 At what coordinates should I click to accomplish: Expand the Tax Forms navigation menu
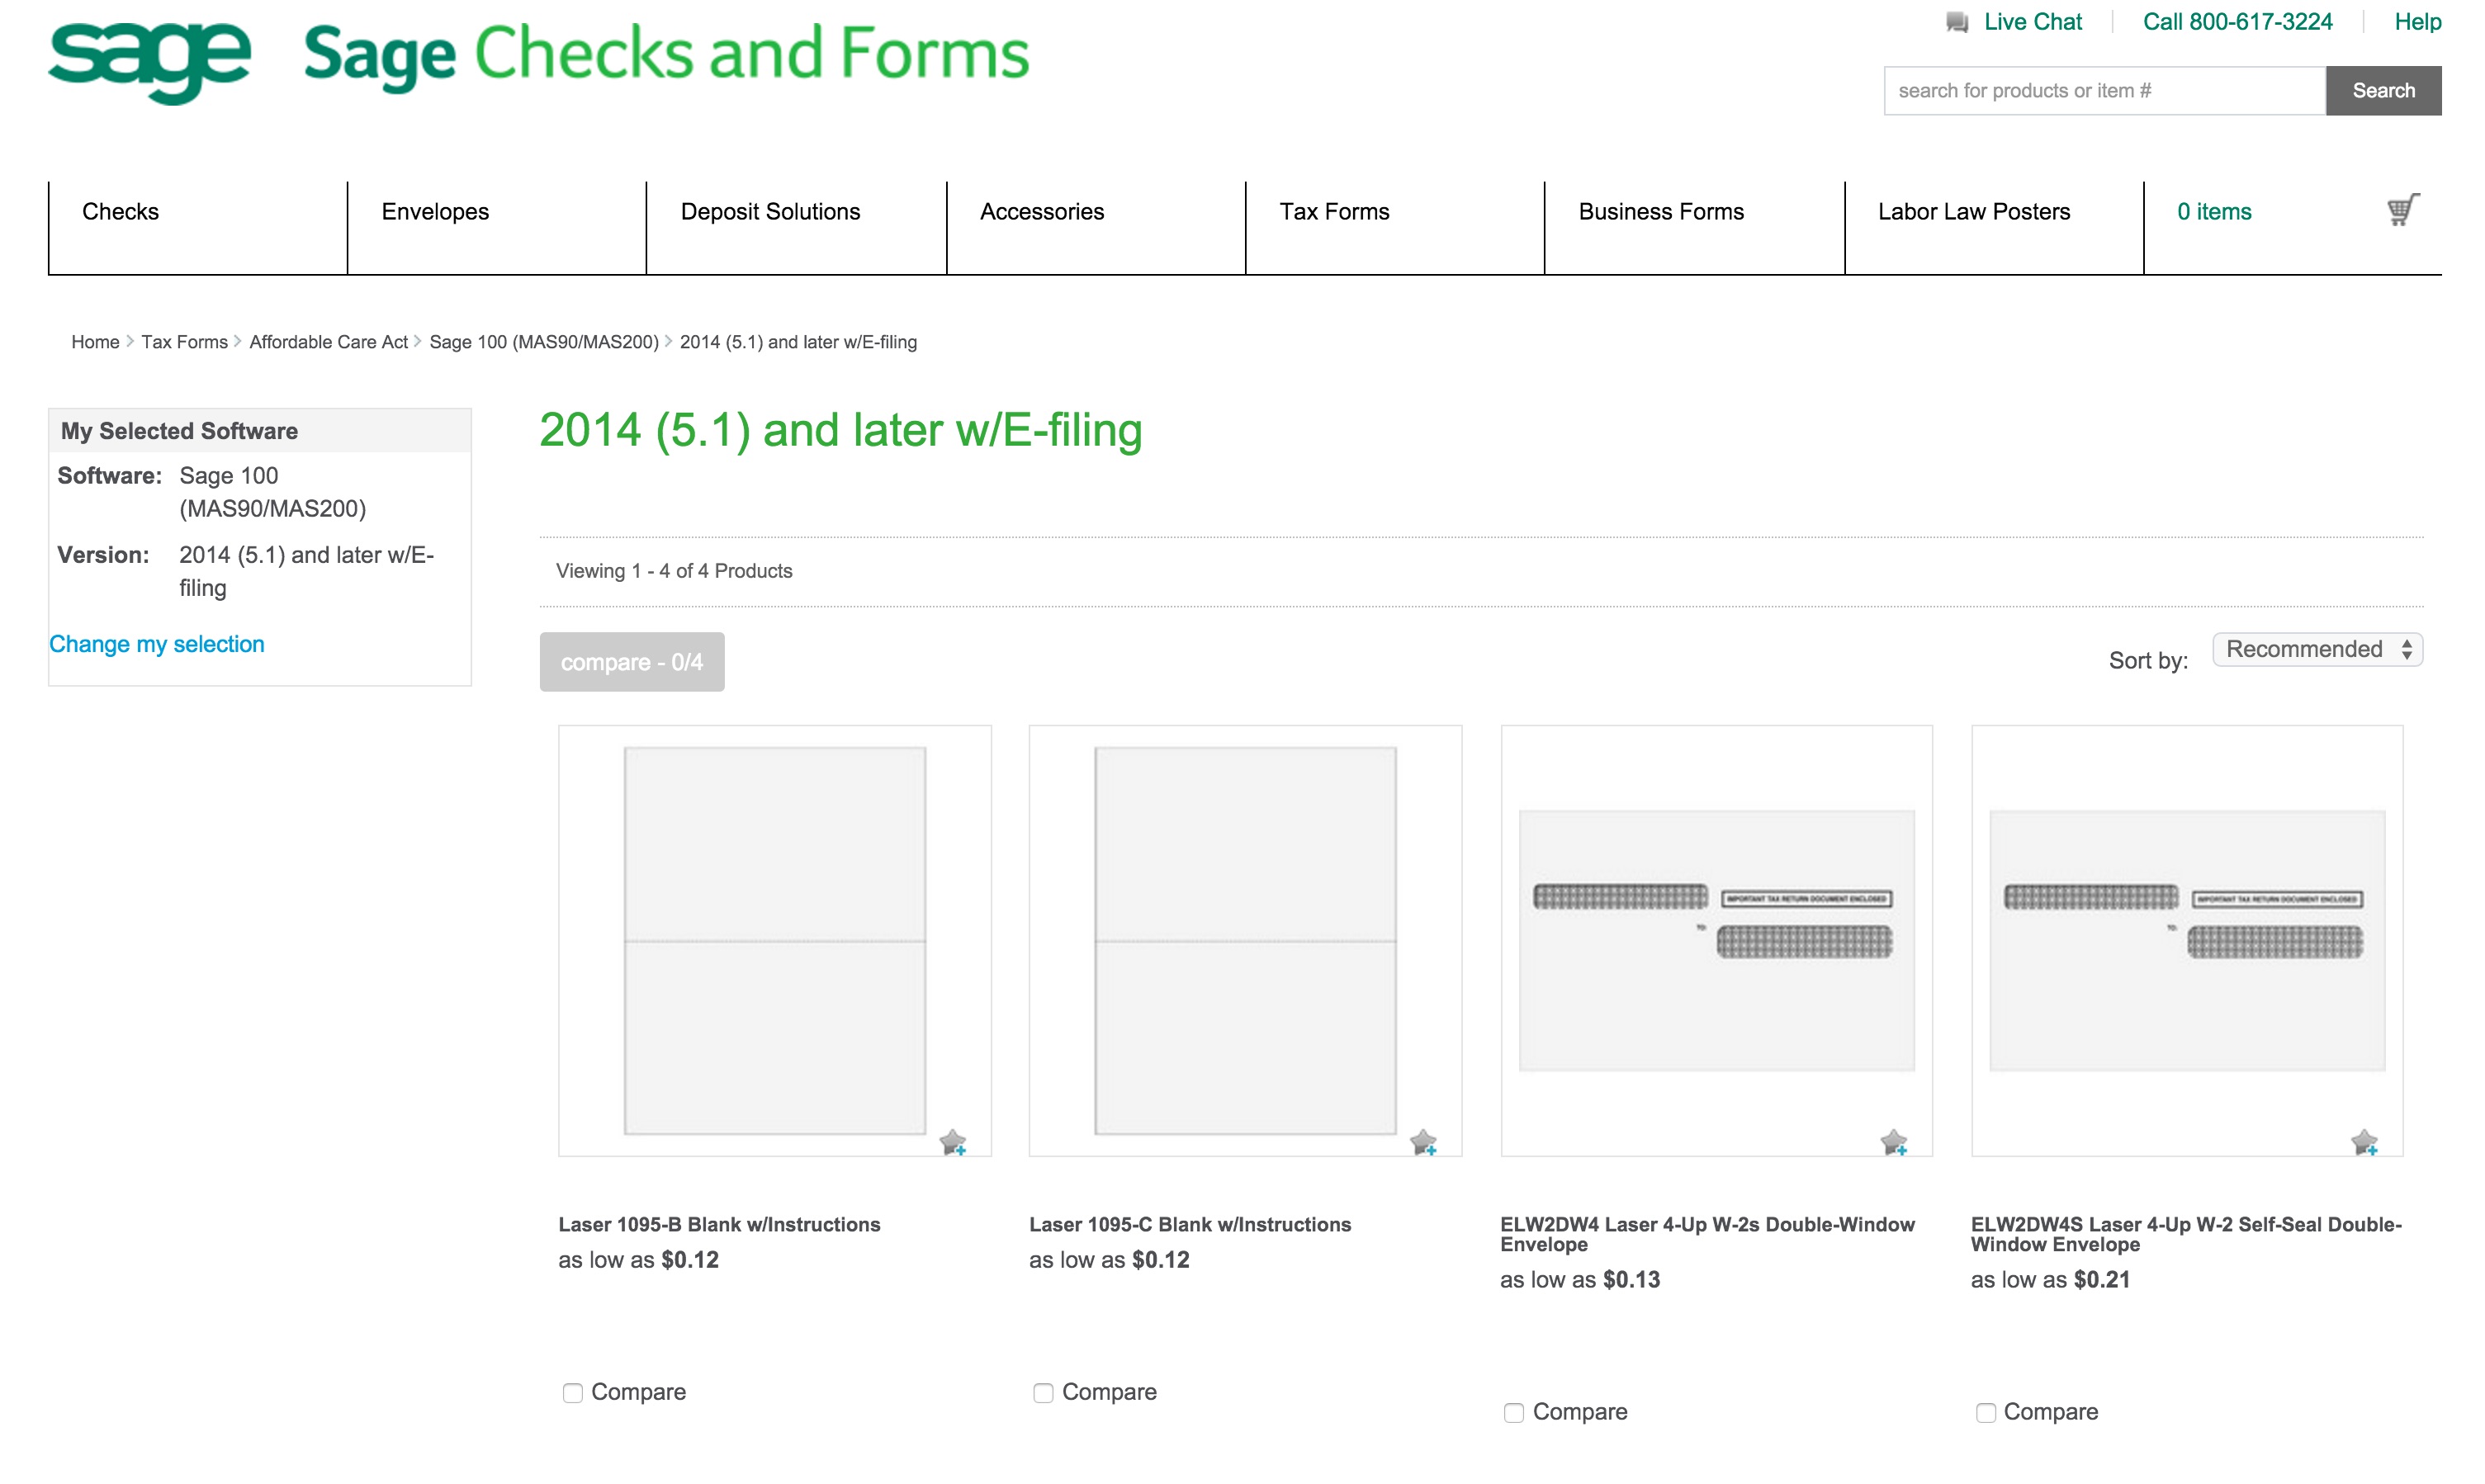click(1335, 211)
